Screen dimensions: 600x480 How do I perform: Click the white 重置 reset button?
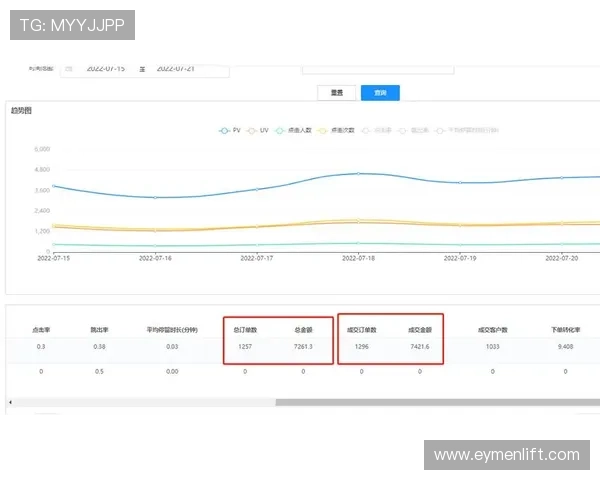click(x=336, y=93)
